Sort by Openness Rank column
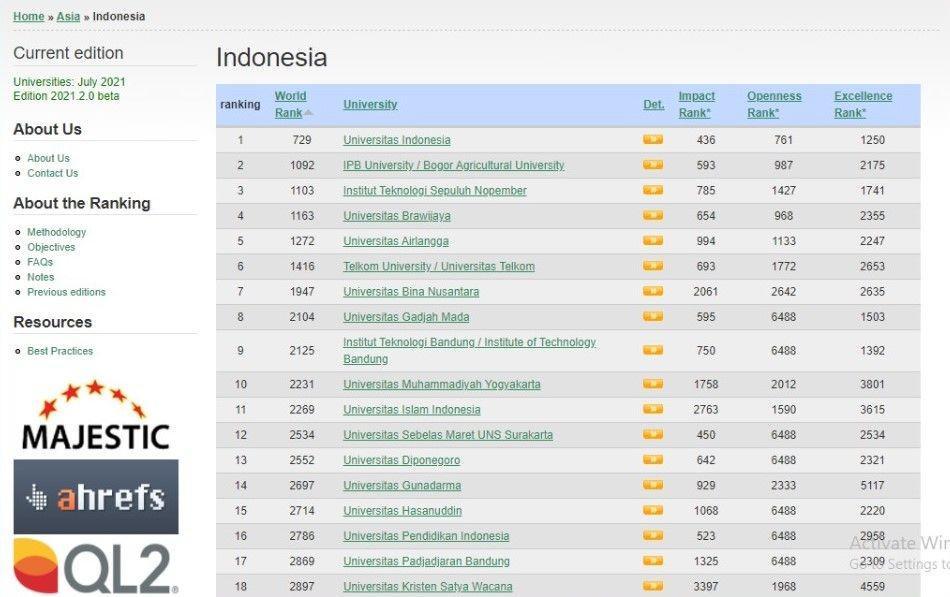 [774, 104]
